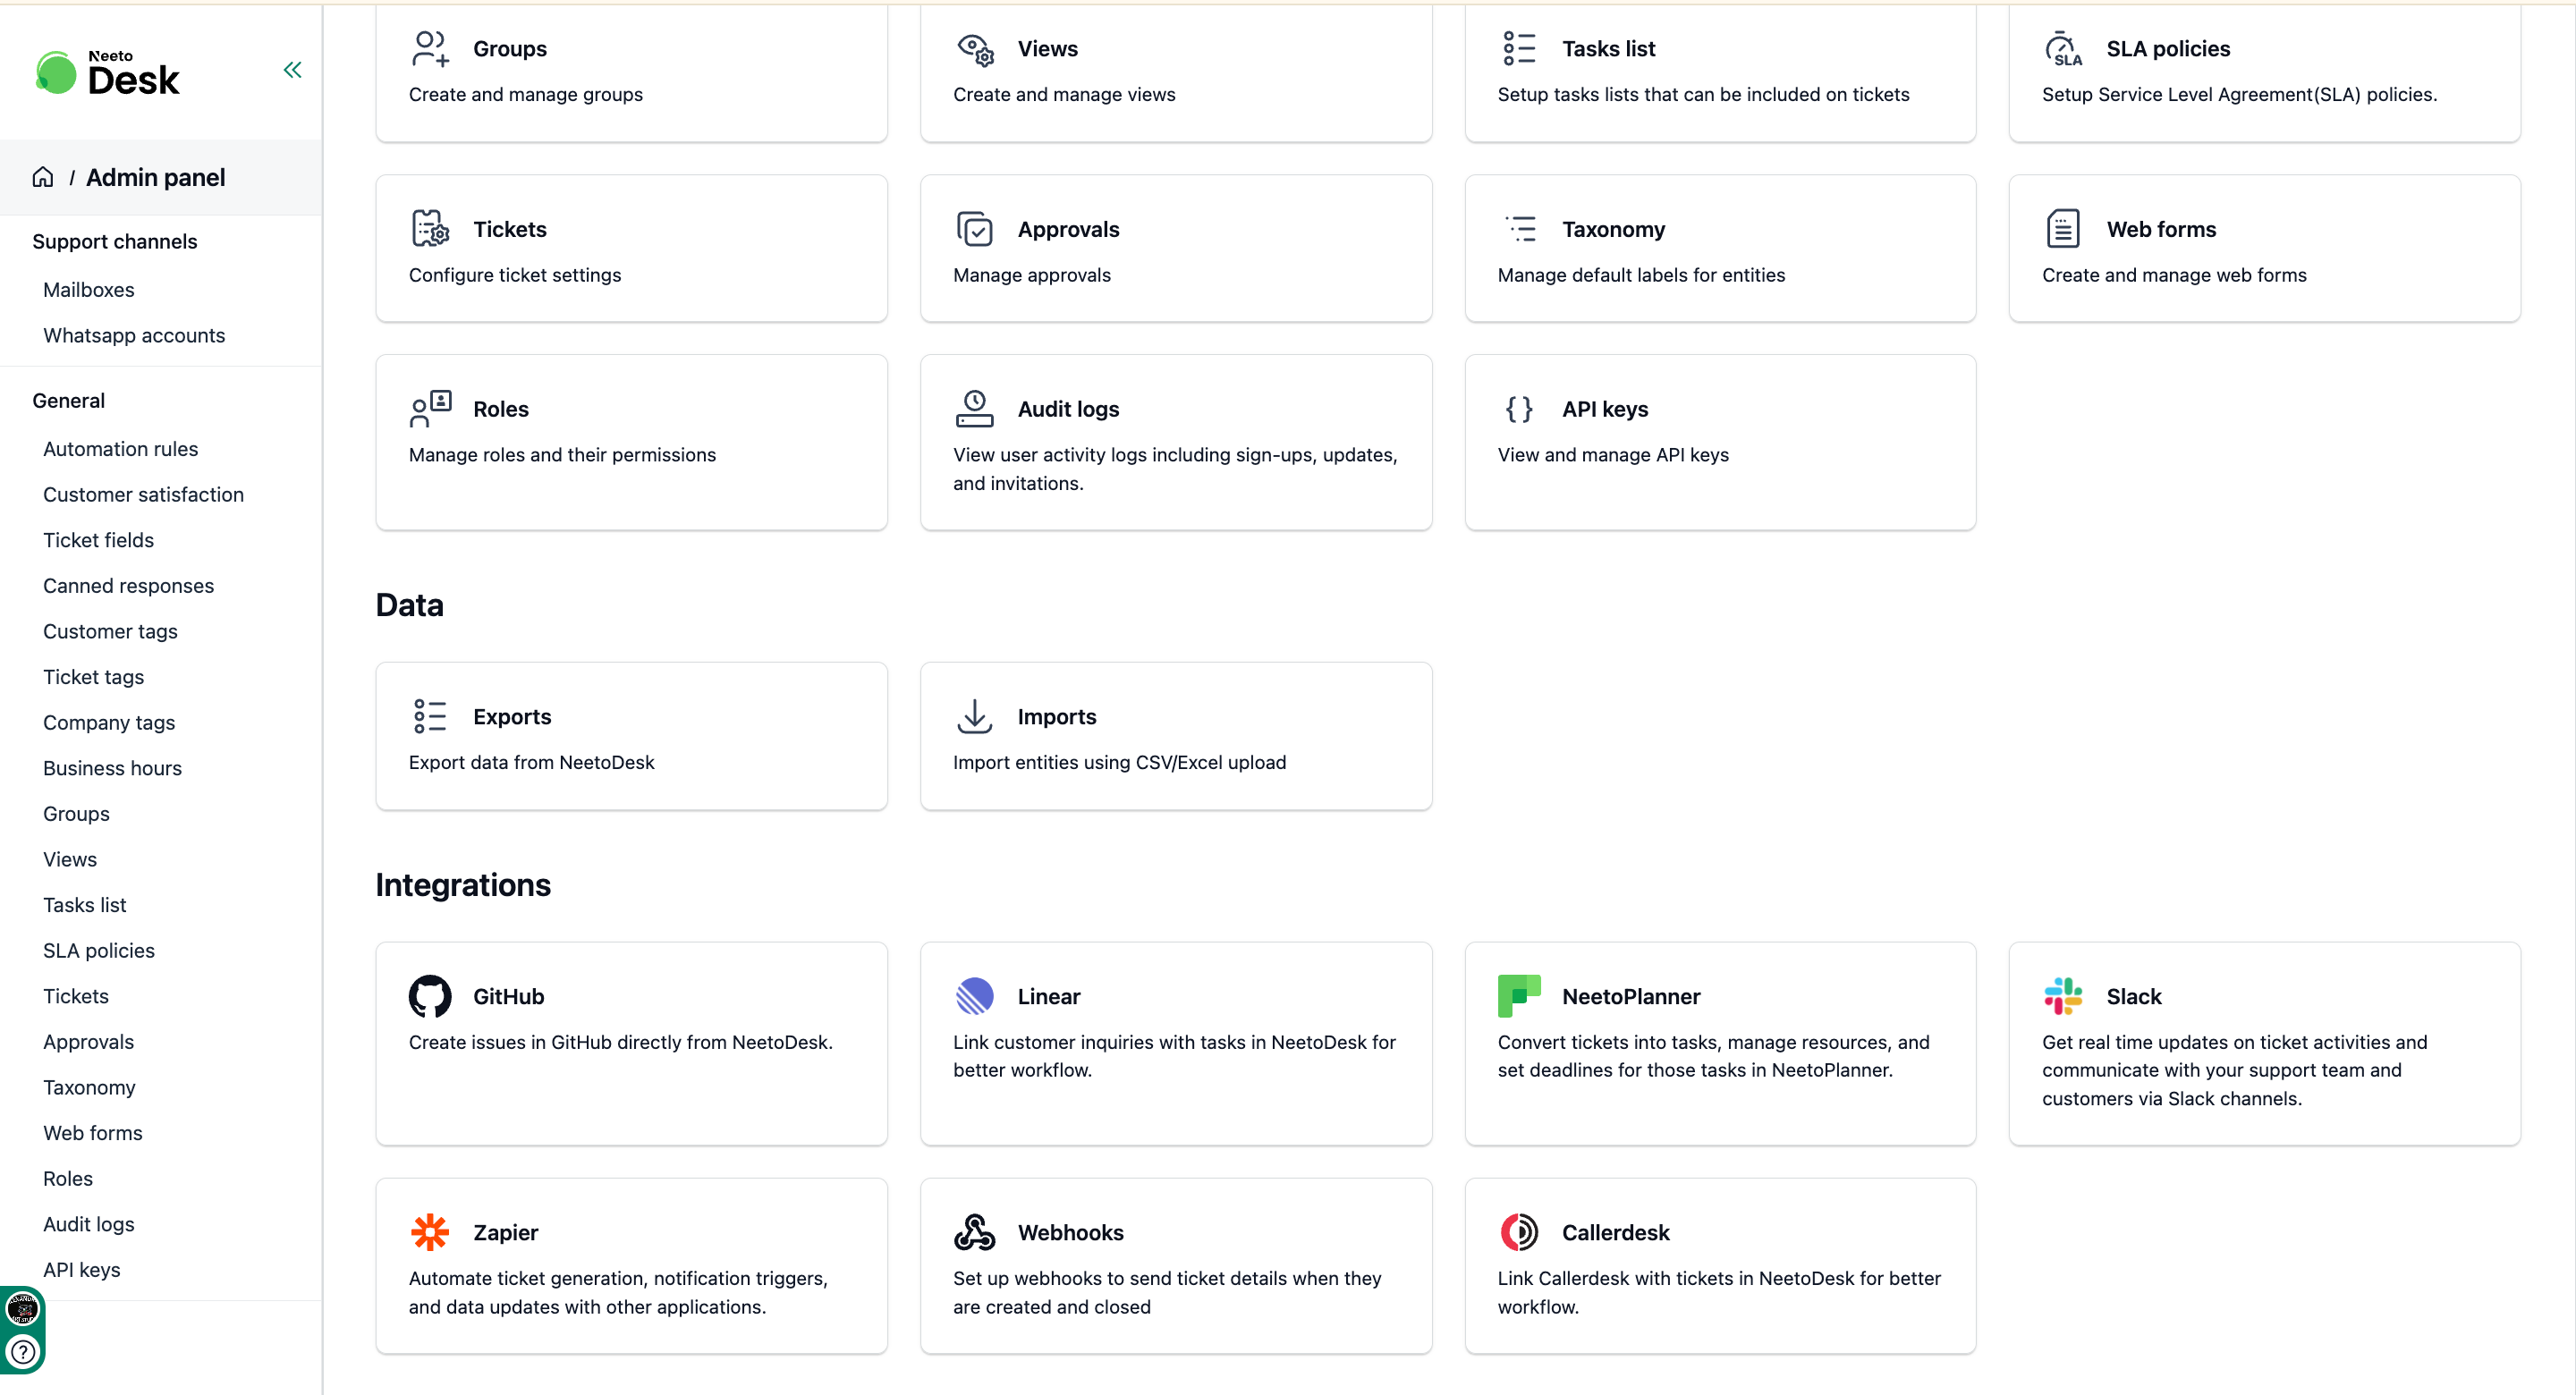Screen dimensions: 2576x1395
Task: Select Automation rules in the sidebar
Action: point(120,449)
